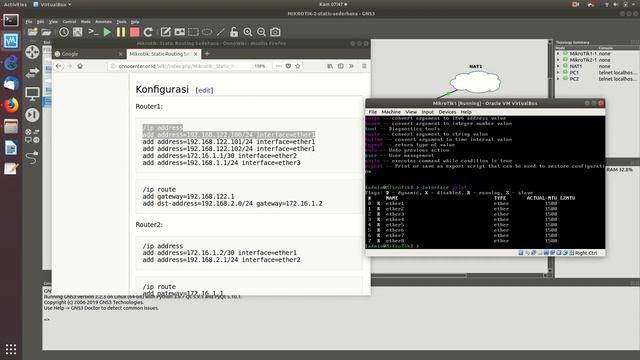Click the Zoom out magnifier icon
This screenshot has width=640, height=360.
click(262, 32)
